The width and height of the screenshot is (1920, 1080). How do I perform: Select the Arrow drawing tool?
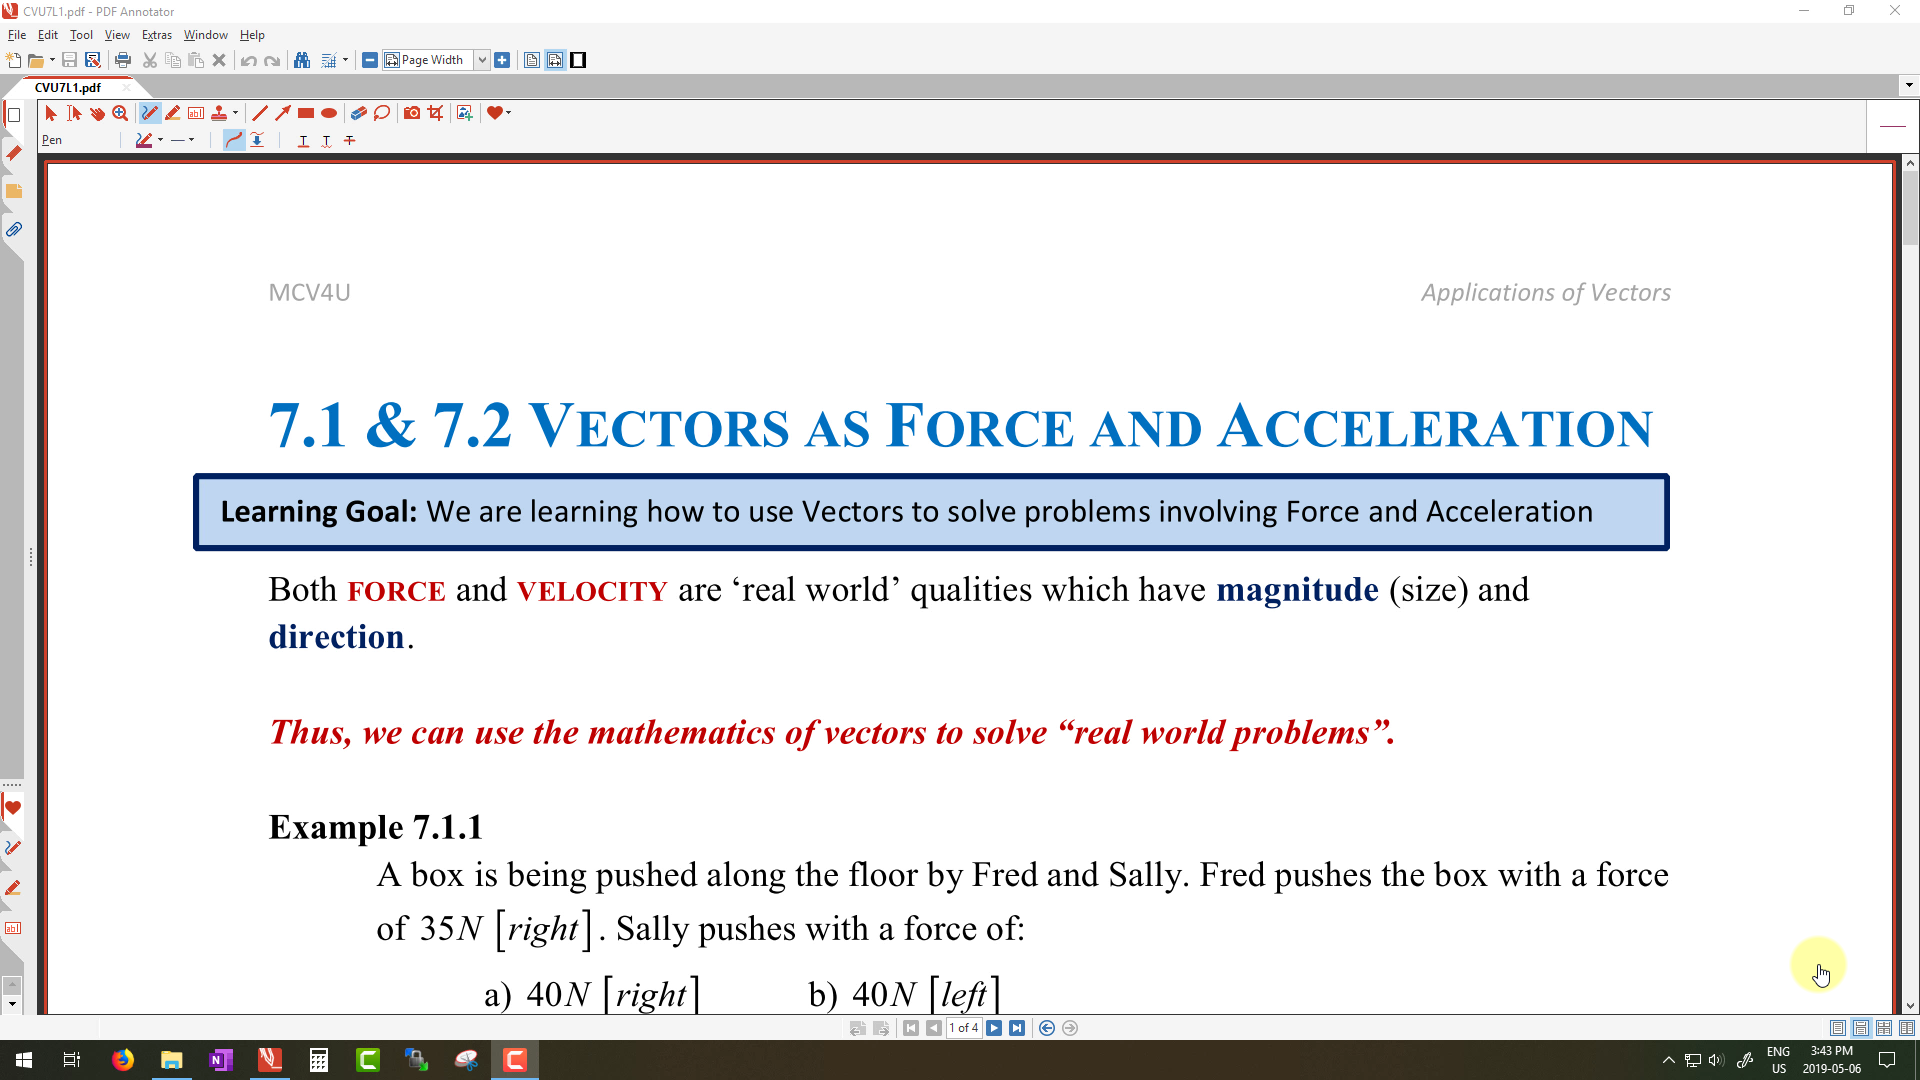[283, 113]
